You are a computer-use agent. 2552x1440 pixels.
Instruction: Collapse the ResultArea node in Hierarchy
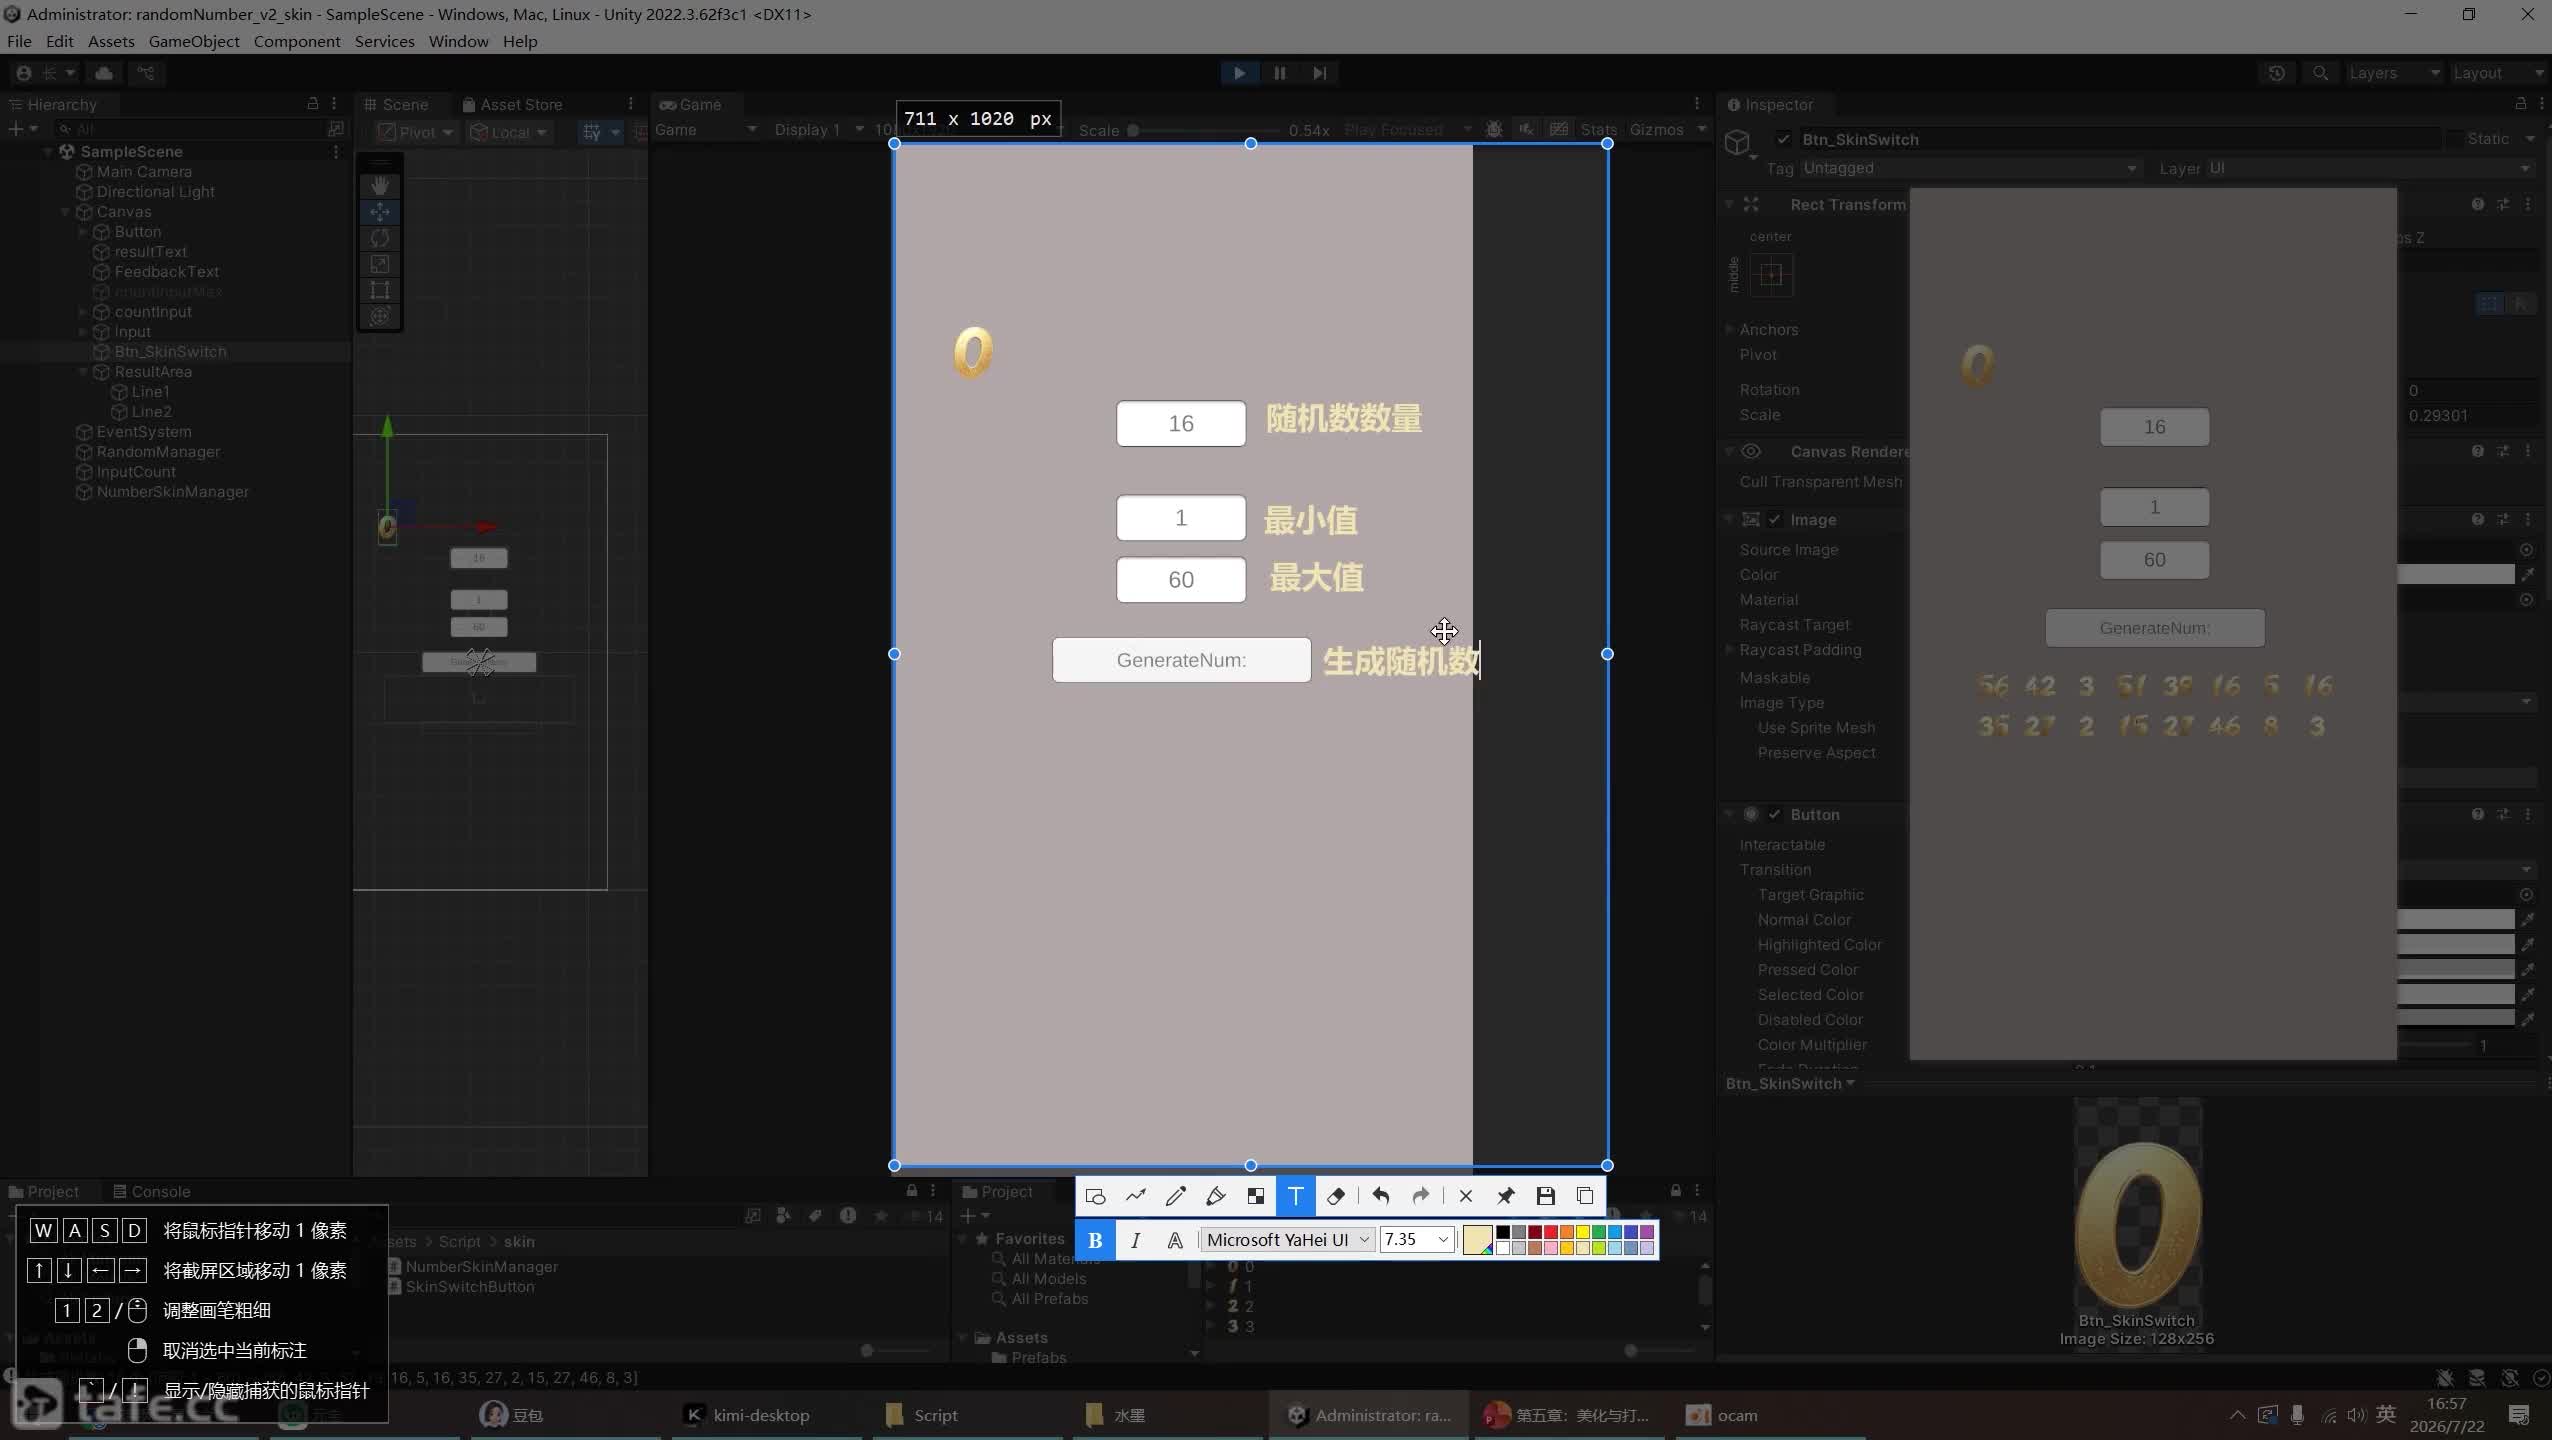point(83,372)
